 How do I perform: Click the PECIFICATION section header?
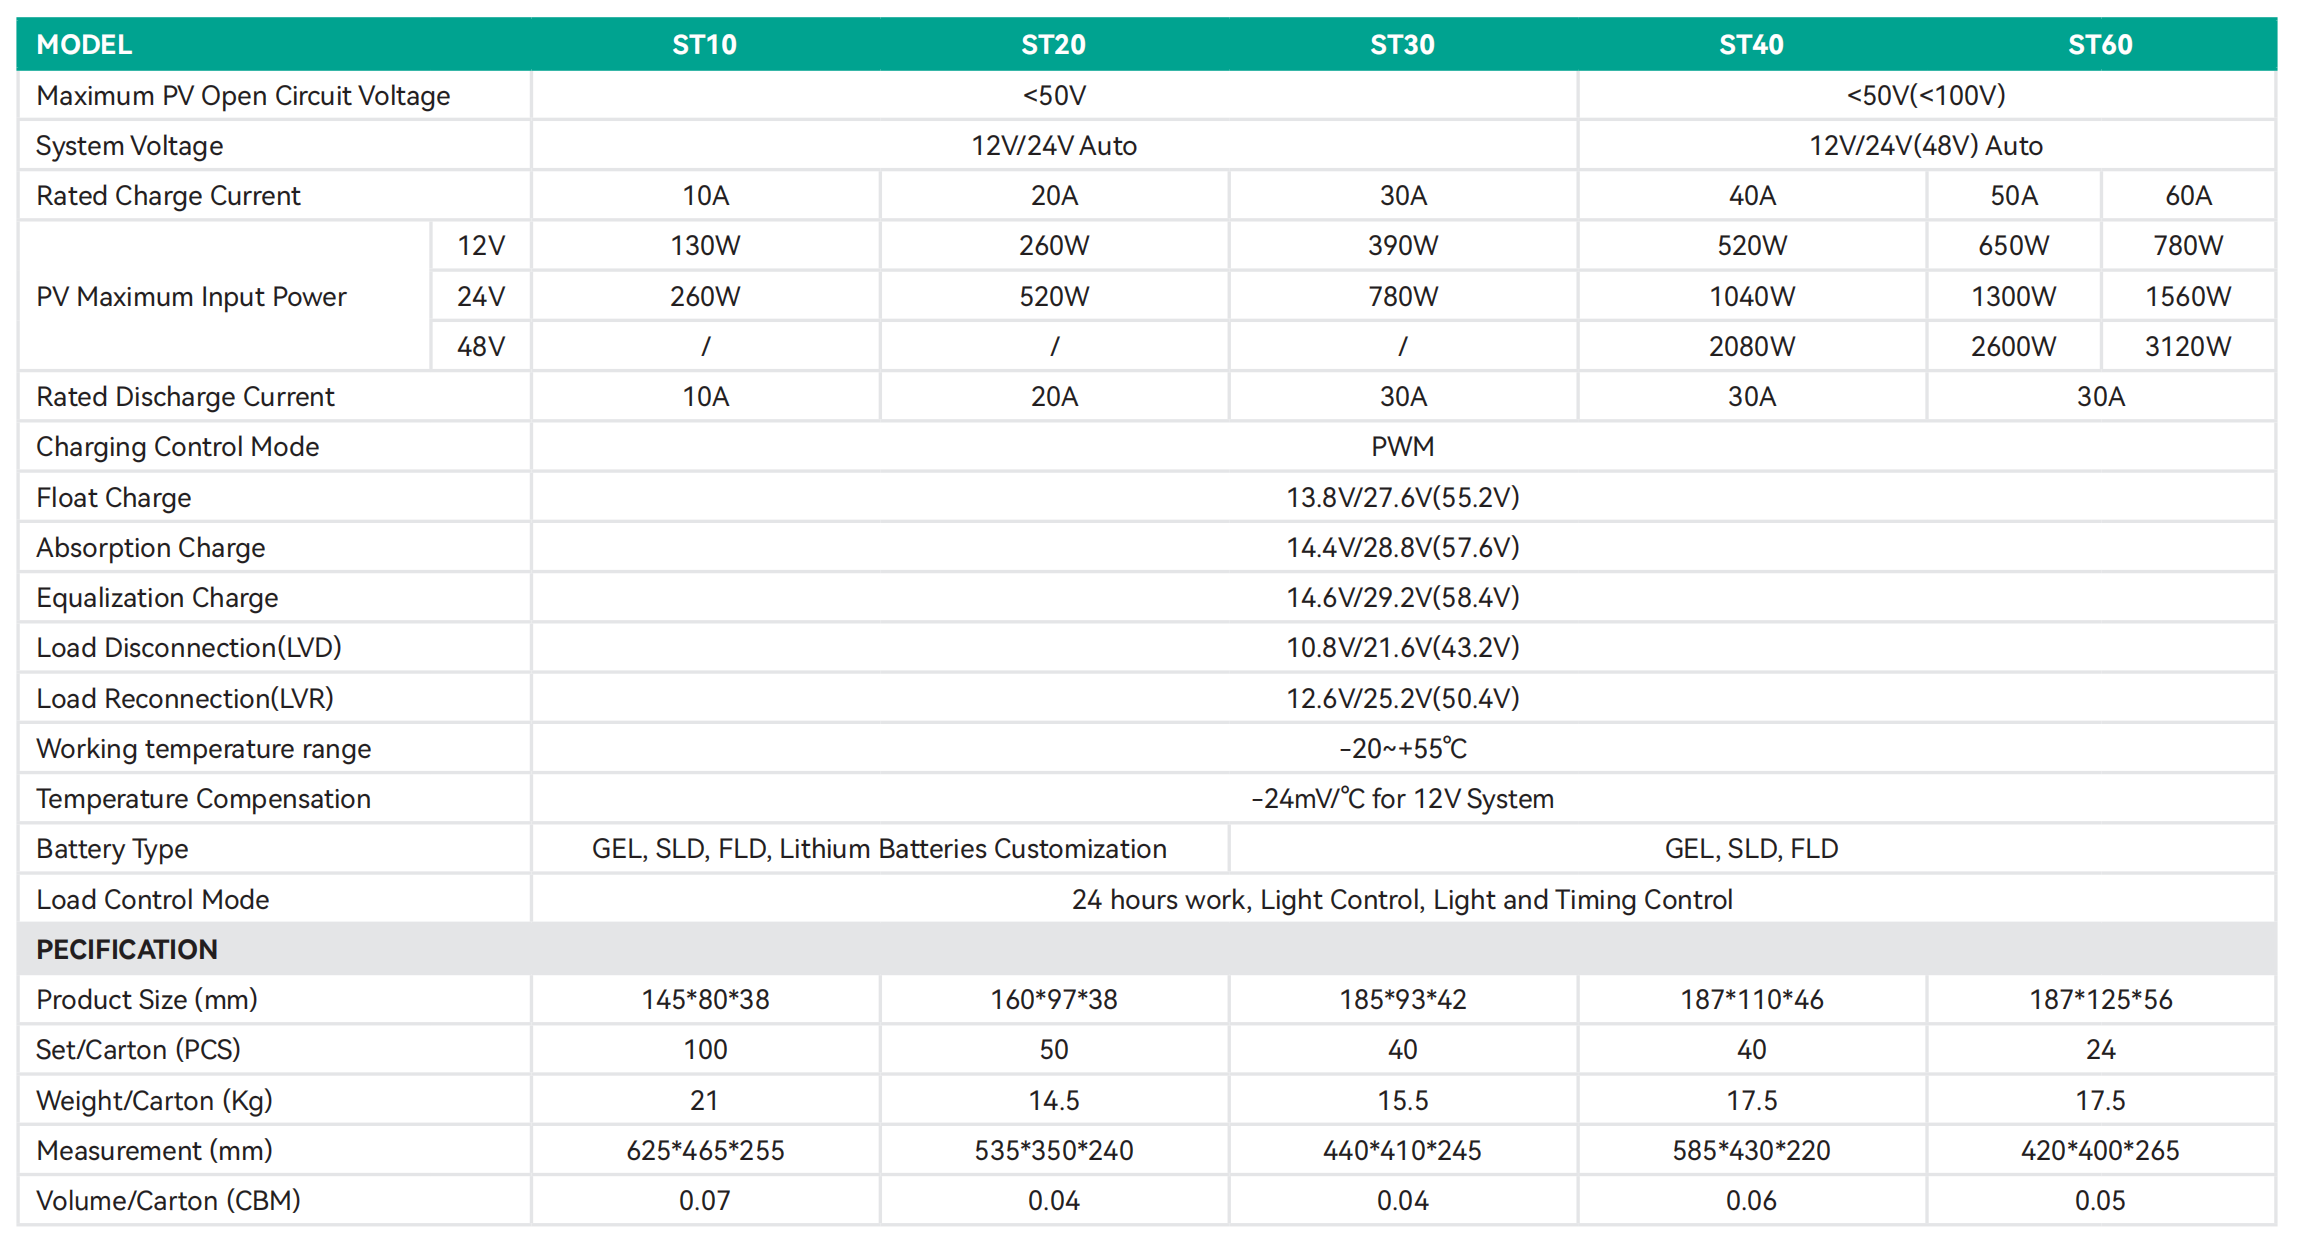[127, 949]
